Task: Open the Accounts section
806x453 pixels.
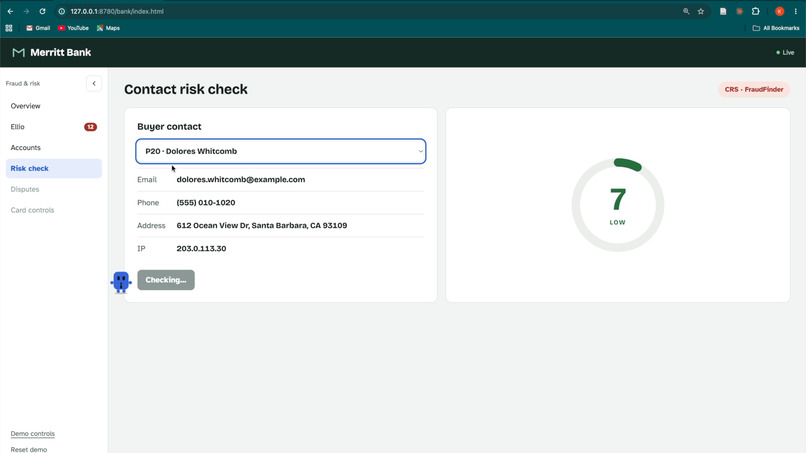Action: 53,148
